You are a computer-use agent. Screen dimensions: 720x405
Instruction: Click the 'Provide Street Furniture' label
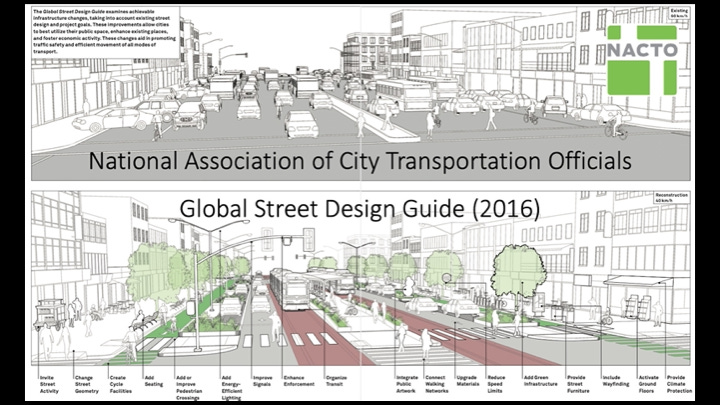(578, 384)
